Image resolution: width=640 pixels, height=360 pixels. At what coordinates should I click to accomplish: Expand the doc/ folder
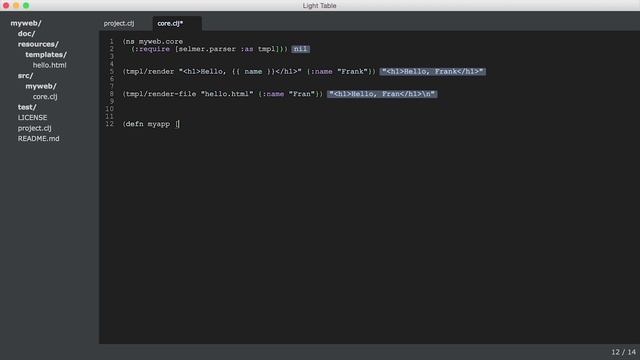(26, 33)
